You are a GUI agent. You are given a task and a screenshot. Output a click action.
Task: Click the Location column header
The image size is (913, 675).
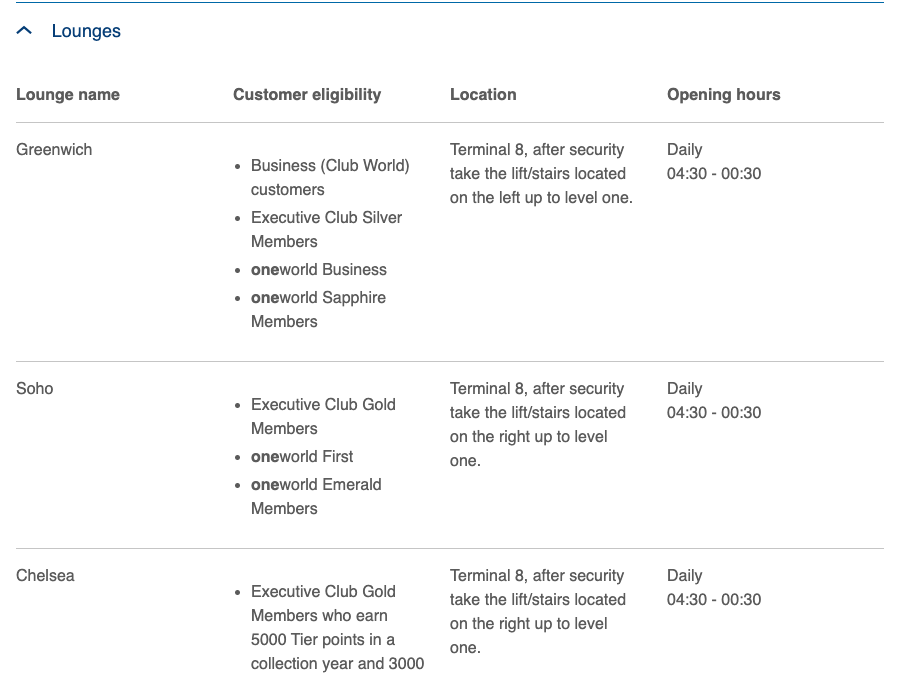(483, 94)
